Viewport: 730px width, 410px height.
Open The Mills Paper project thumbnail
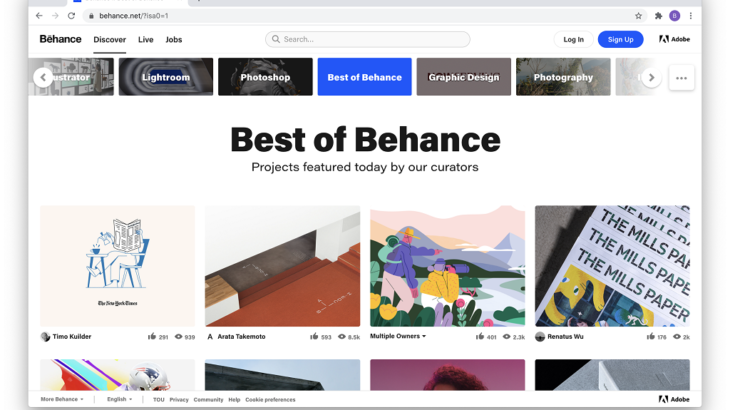tap(612, 266)
